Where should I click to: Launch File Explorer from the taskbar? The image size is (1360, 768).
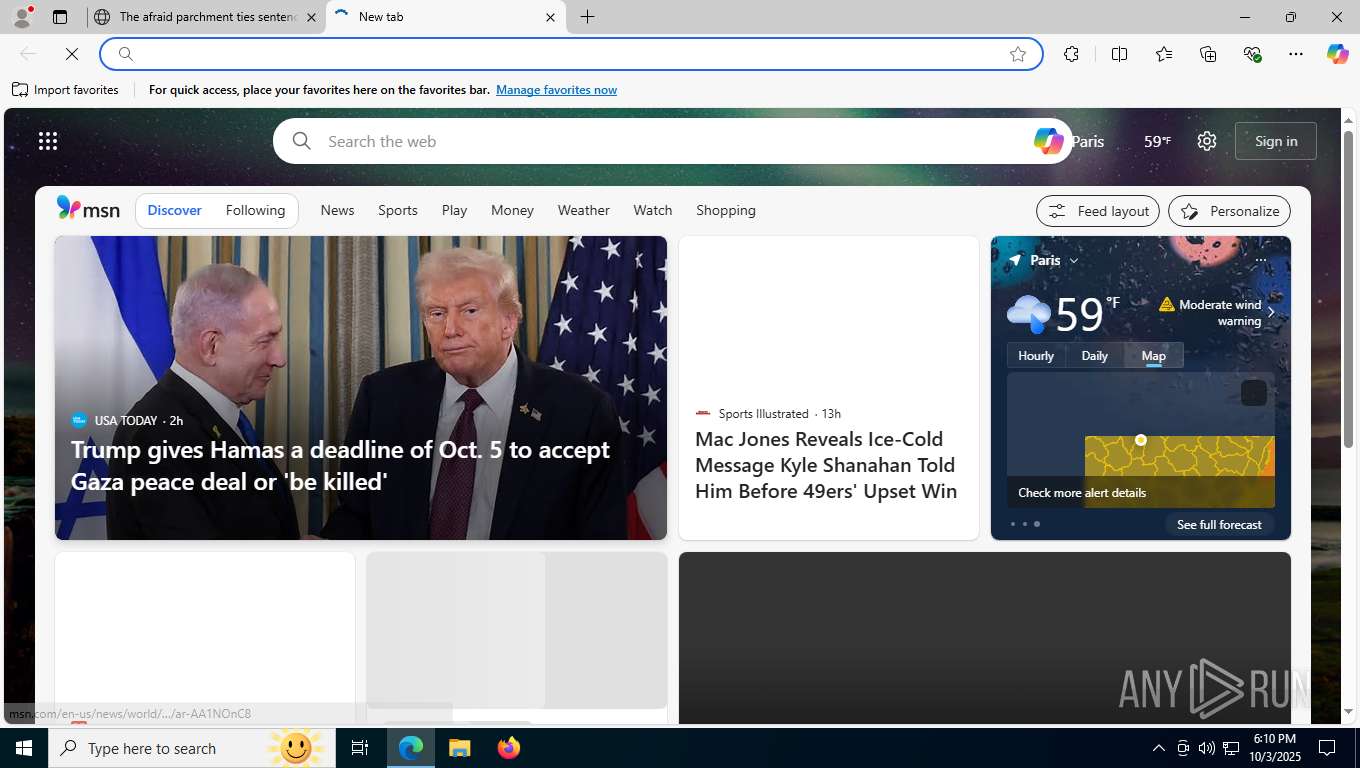point(459,748)
